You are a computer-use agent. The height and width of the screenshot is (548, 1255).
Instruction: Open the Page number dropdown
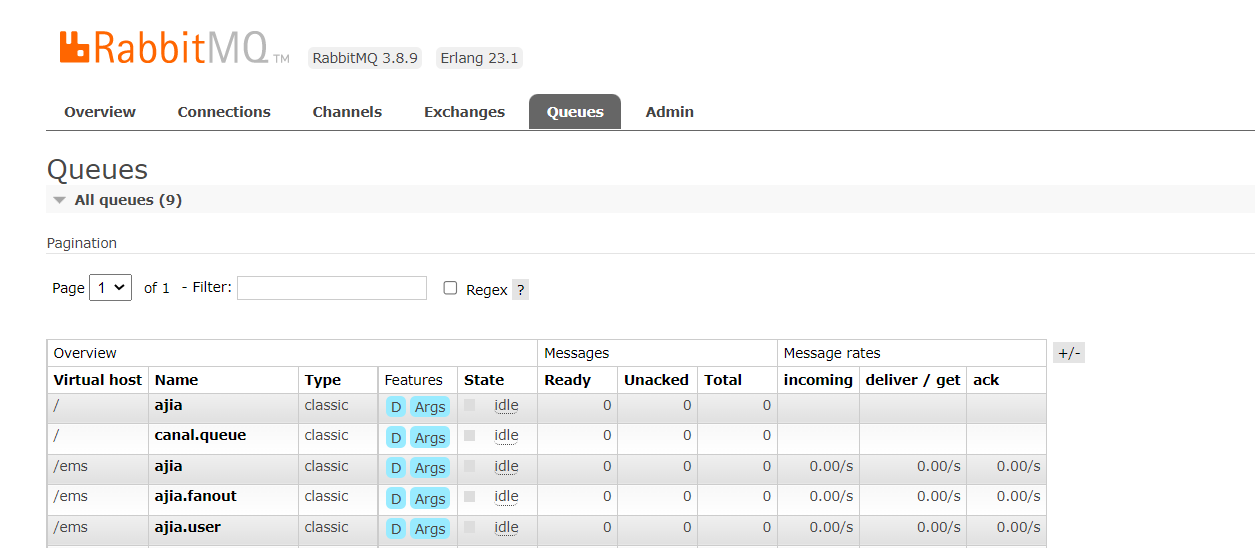click(110, 288)
